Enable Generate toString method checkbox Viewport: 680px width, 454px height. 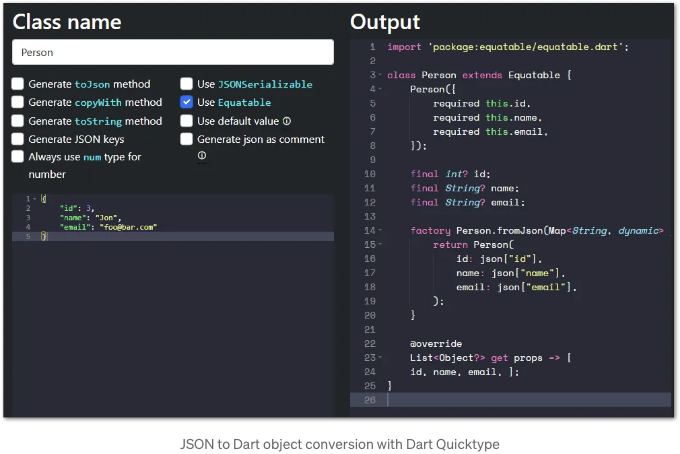[x=17, y=121]
